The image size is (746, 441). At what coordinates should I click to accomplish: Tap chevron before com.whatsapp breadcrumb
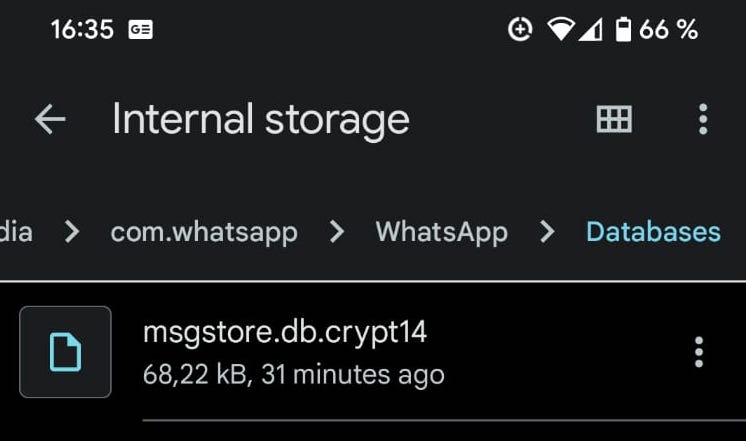[71, 232]
